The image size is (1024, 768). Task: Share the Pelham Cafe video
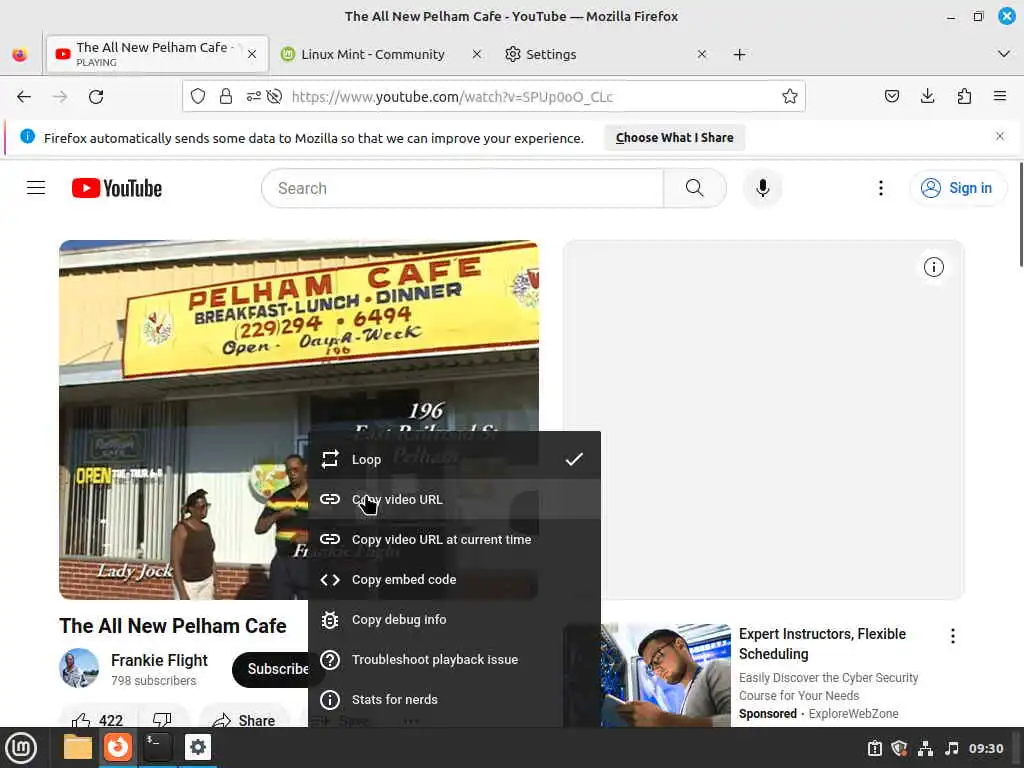pyautogui.click(x=244, y=720)
